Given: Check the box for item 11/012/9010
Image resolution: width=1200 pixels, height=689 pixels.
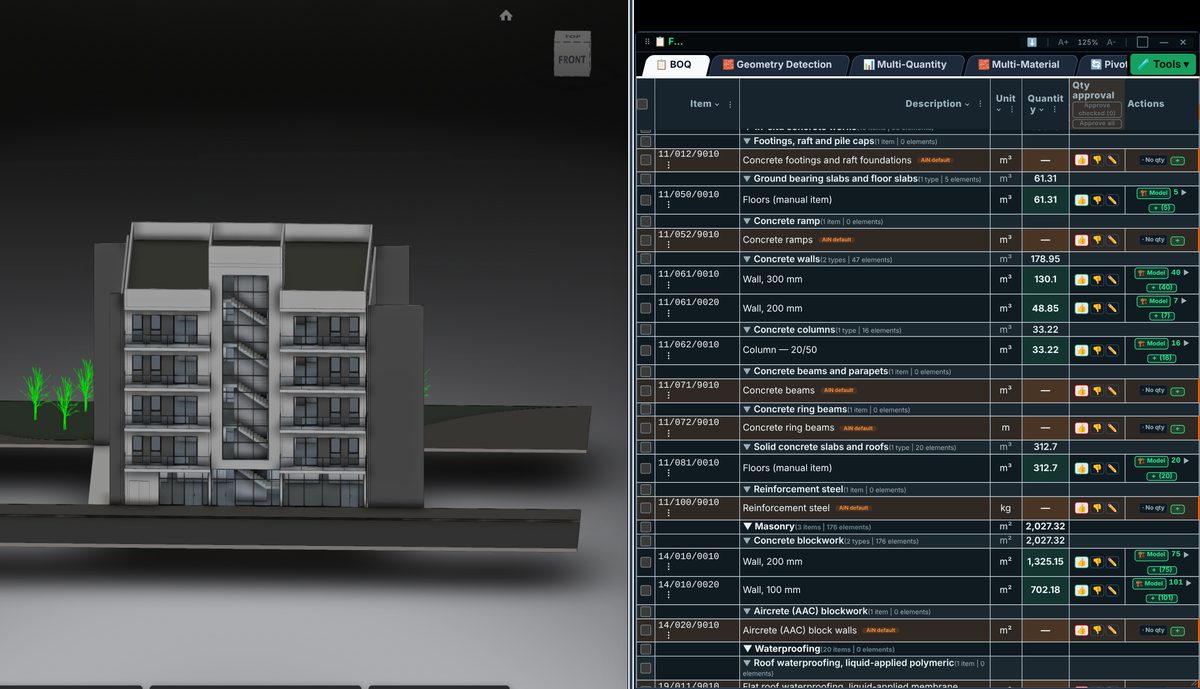Looking at the screenshot, I should 645,160.
